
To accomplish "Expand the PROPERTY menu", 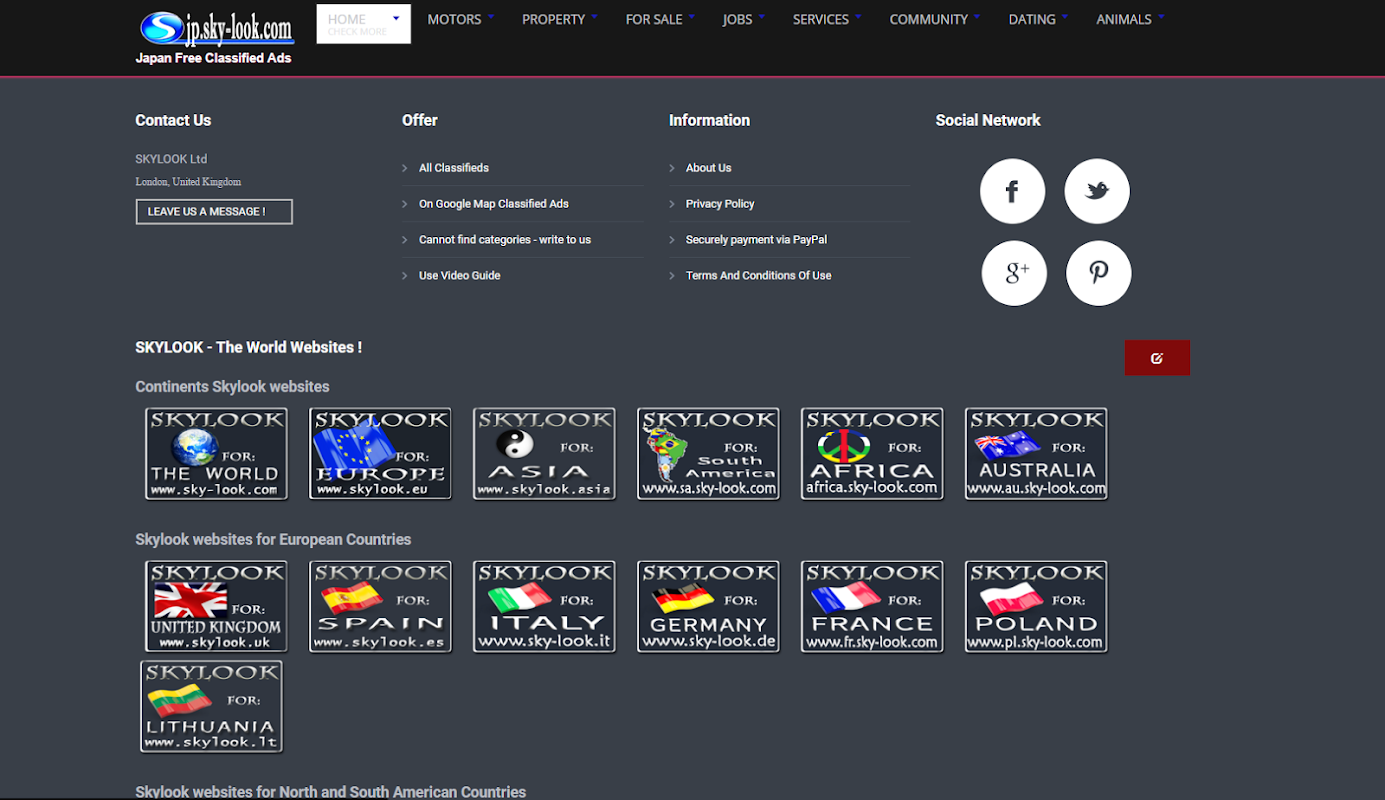I will tap(560, 19).
